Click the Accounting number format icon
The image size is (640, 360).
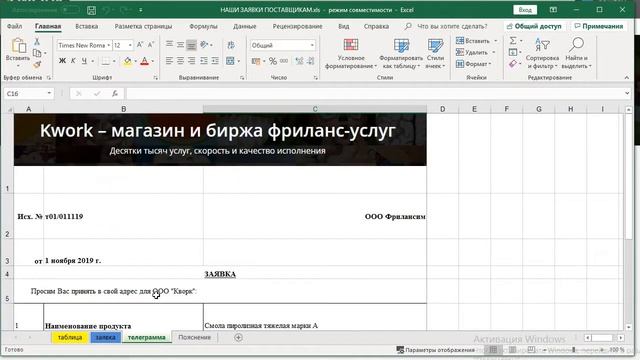pyautogui.click(x=256, y=61)
